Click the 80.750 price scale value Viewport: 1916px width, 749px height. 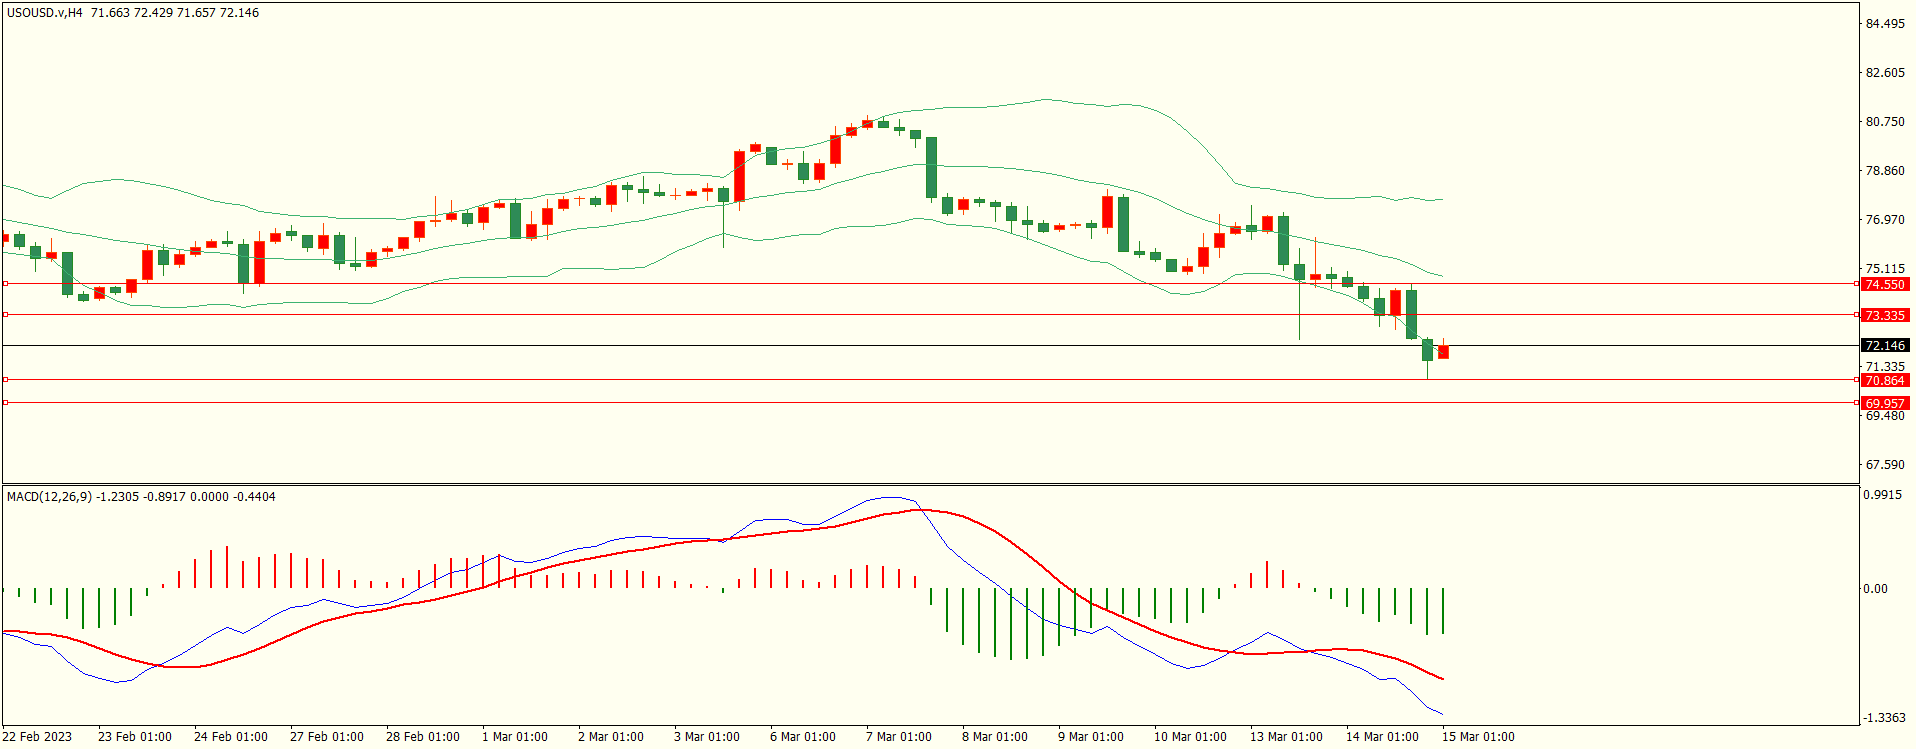click(x=1885, y=122)
